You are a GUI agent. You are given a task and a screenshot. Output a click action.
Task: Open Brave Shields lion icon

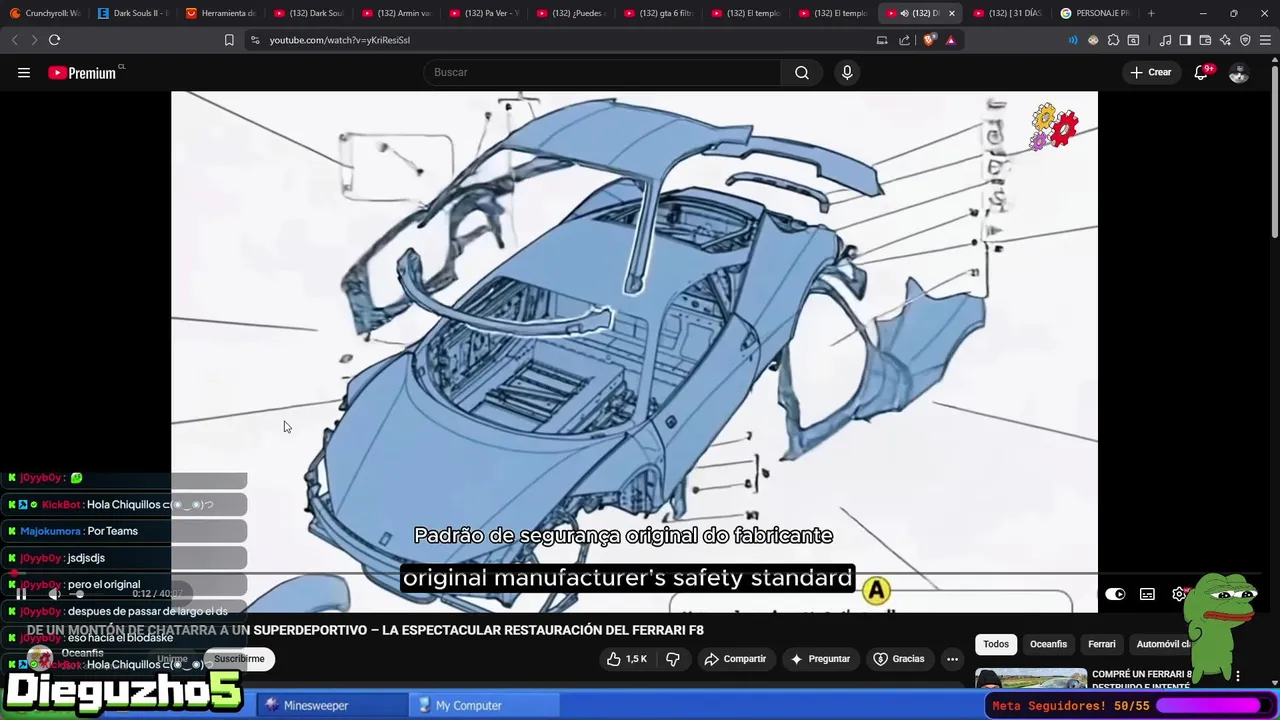(x=930, y=40)
